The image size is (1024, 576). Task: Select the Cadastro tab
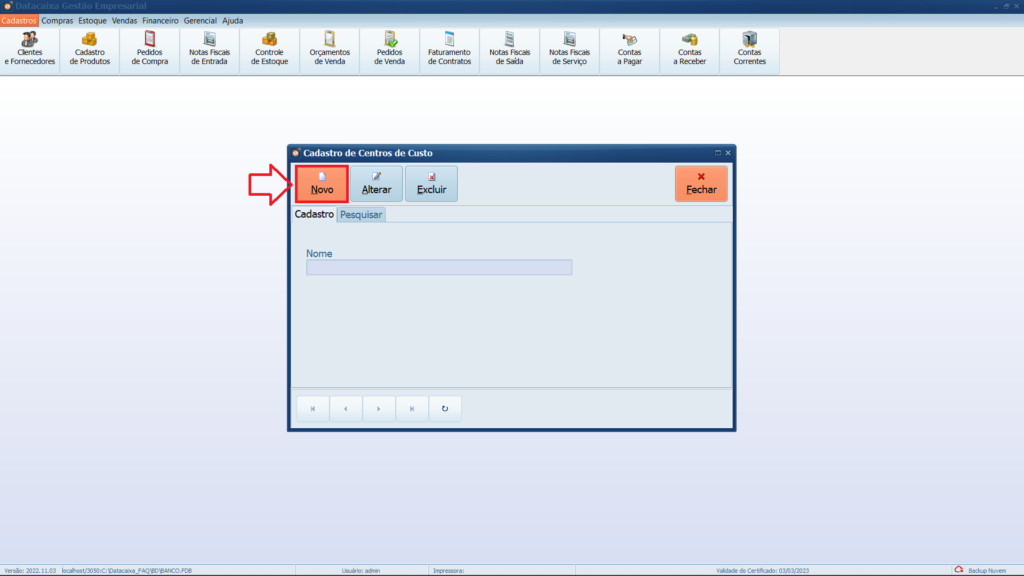[x=314, y=214]
